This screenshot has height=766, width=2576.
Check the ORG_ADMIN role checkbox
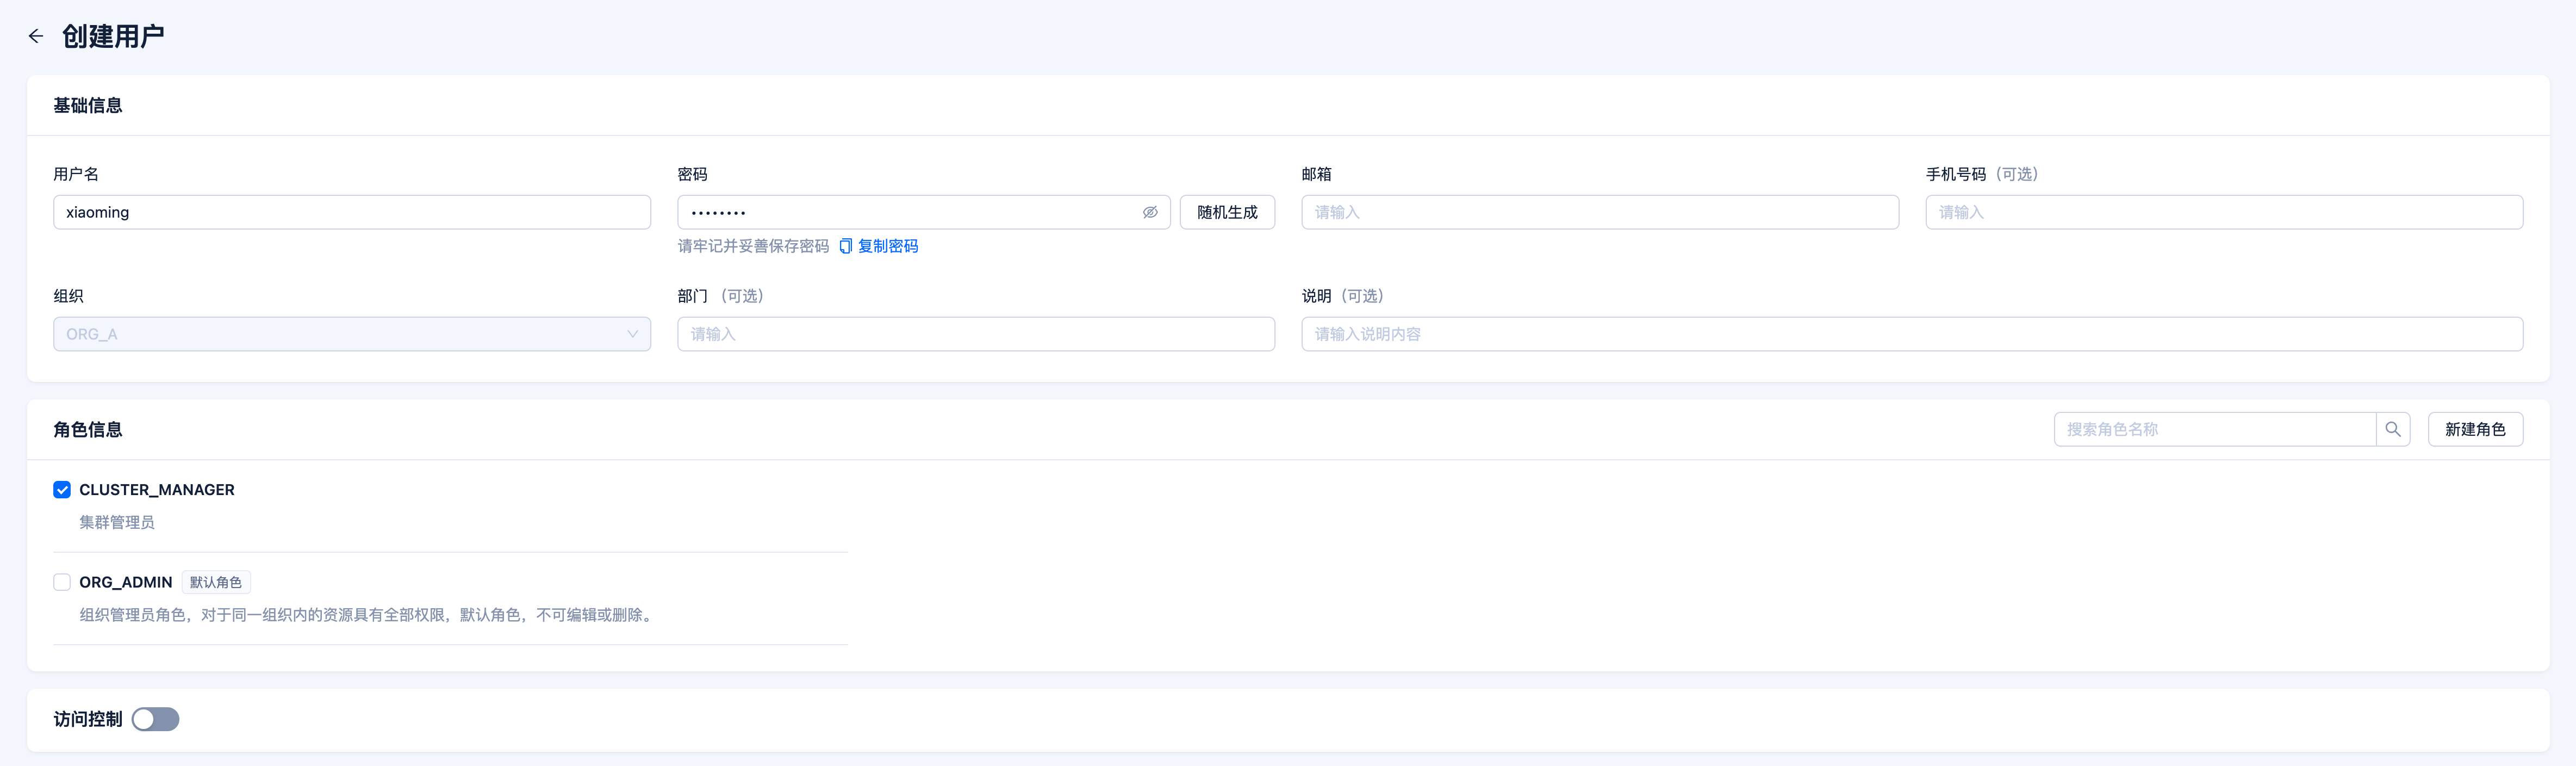click(62, 582)
